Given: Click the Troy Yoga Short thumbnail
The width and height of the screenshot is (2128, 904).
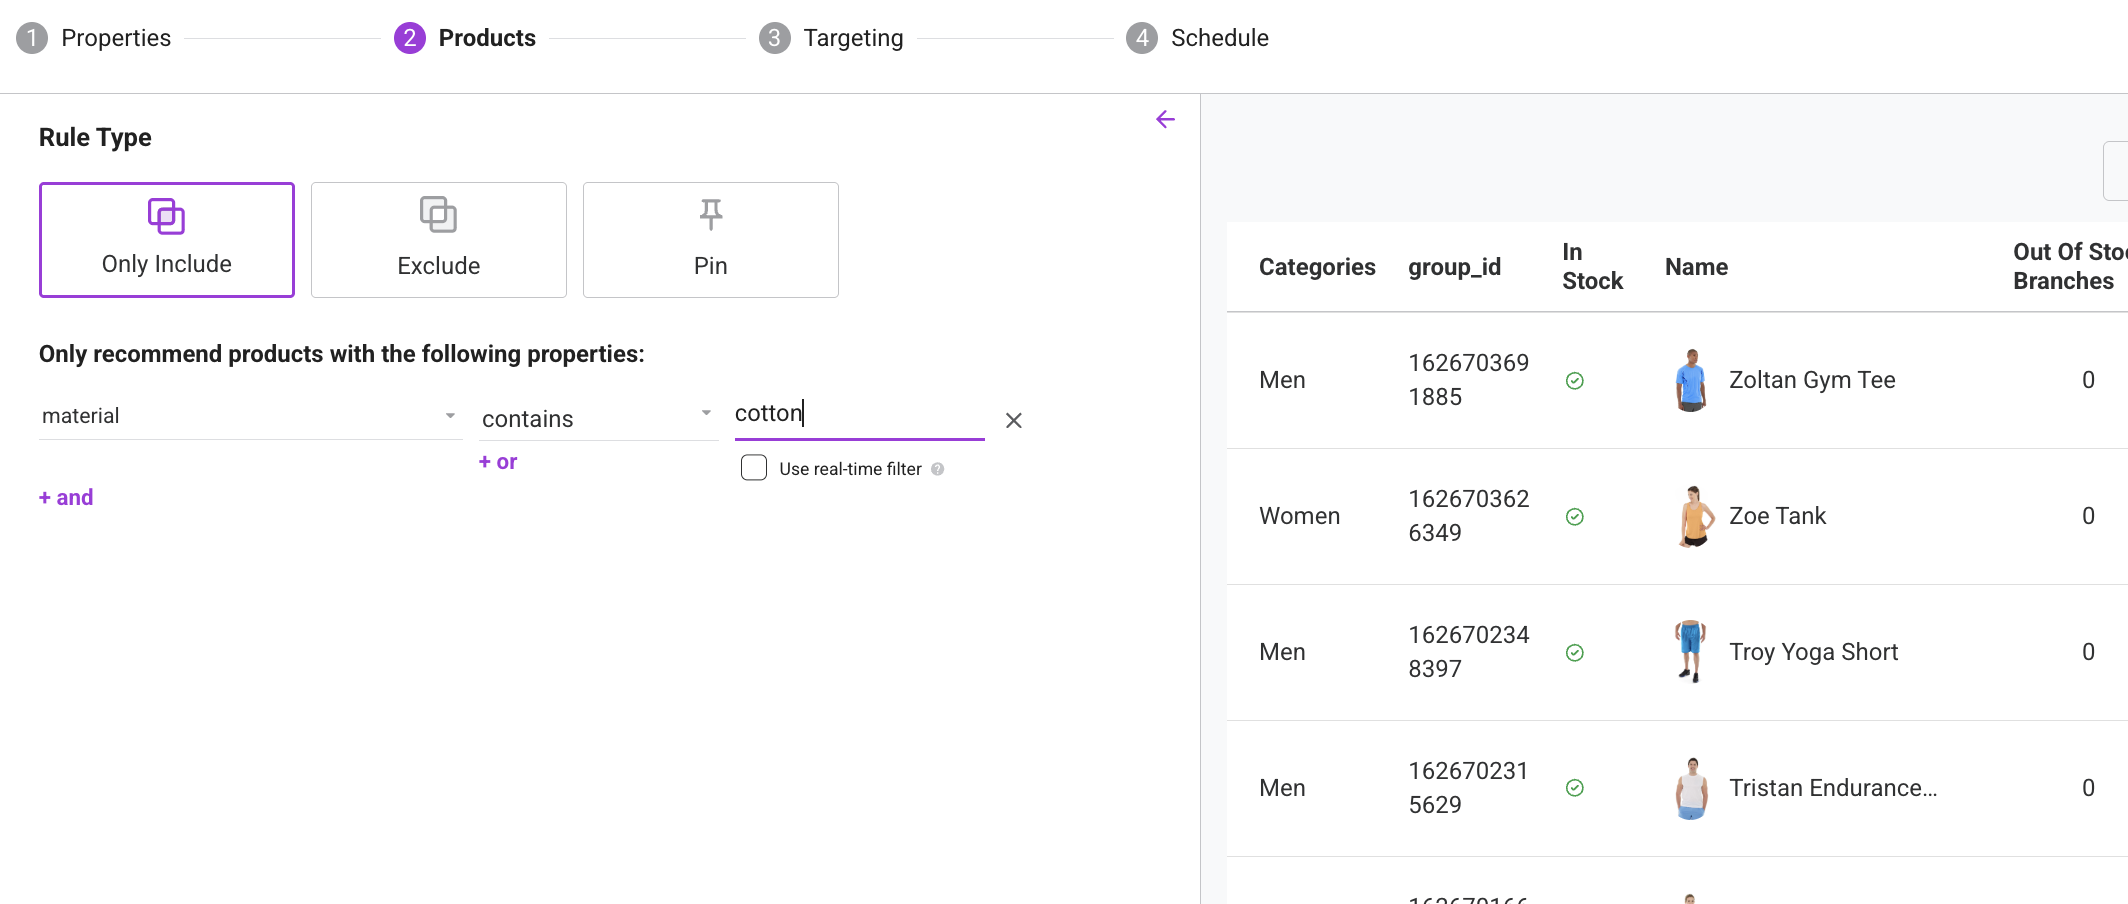Looking at the screenshot, I should pyautogui.click(x=1690, y=652).
